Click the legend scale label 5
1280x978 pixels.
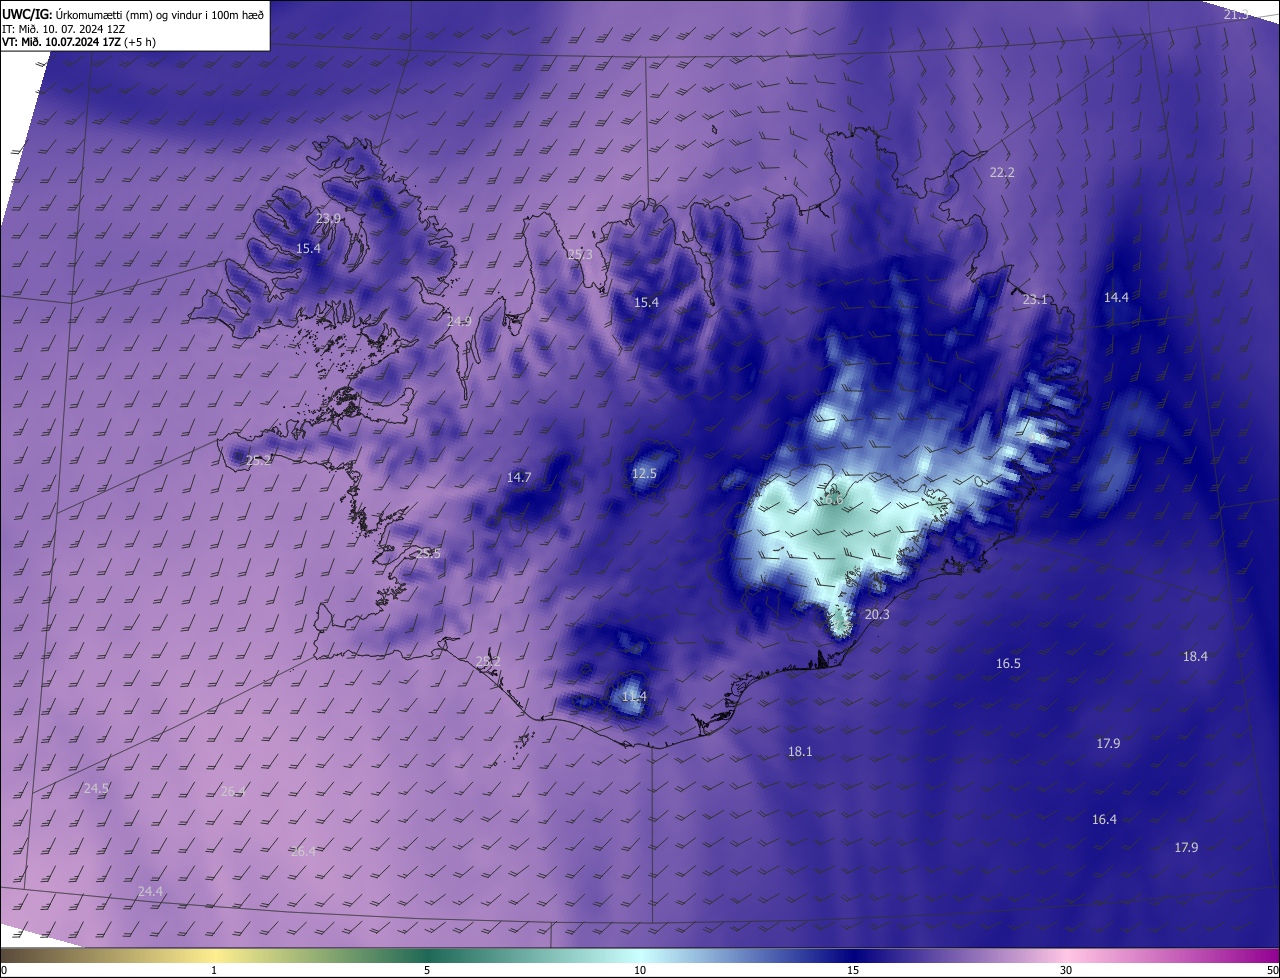[427, 970]
